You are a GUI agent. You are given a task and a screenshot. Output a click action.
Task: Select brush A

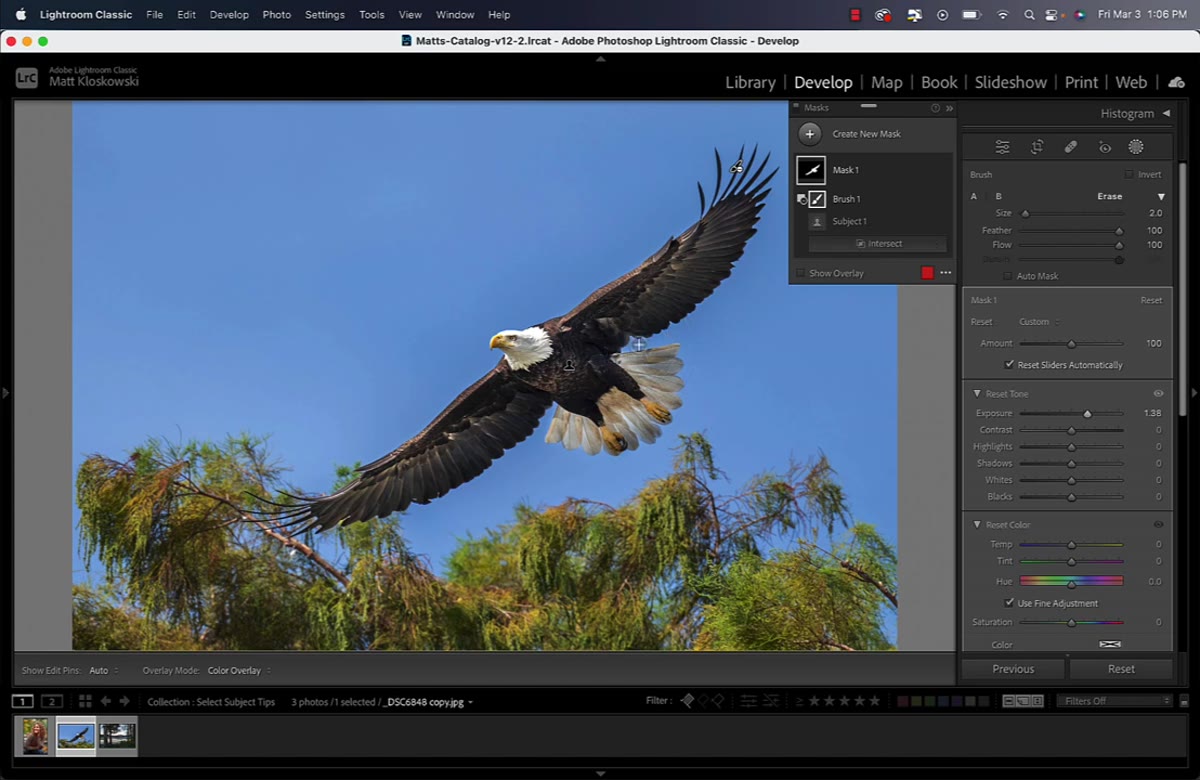974,197
